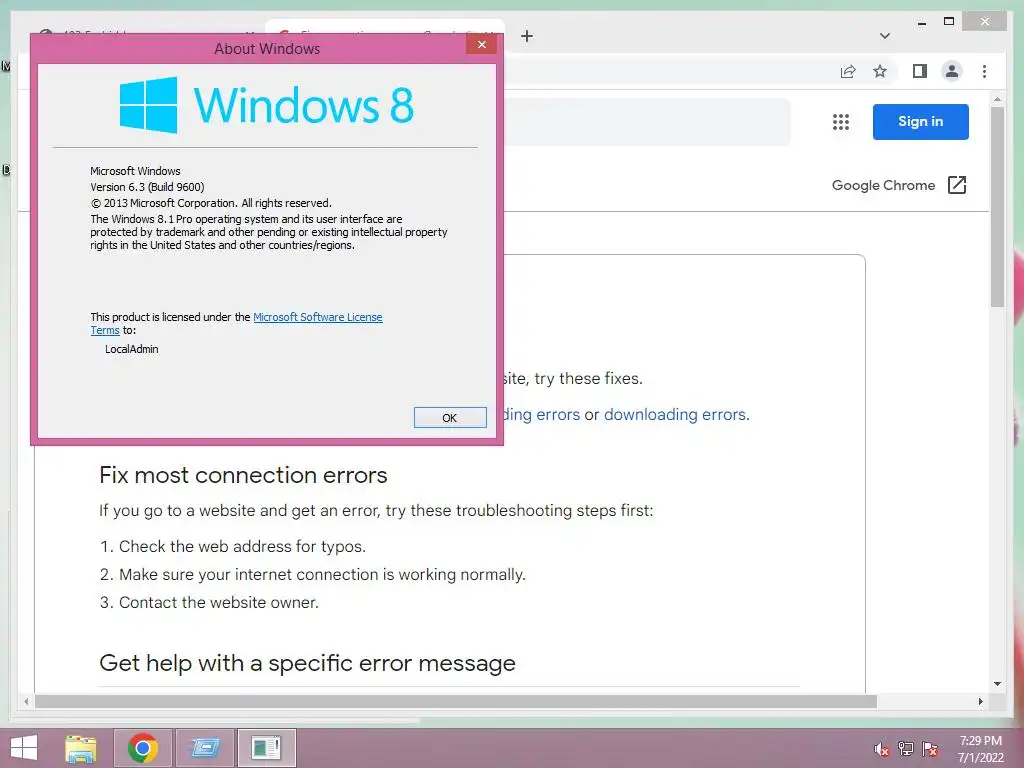Launch File Explorer from the taskbar
The image size is (1024, 768).
click(81, 748)
